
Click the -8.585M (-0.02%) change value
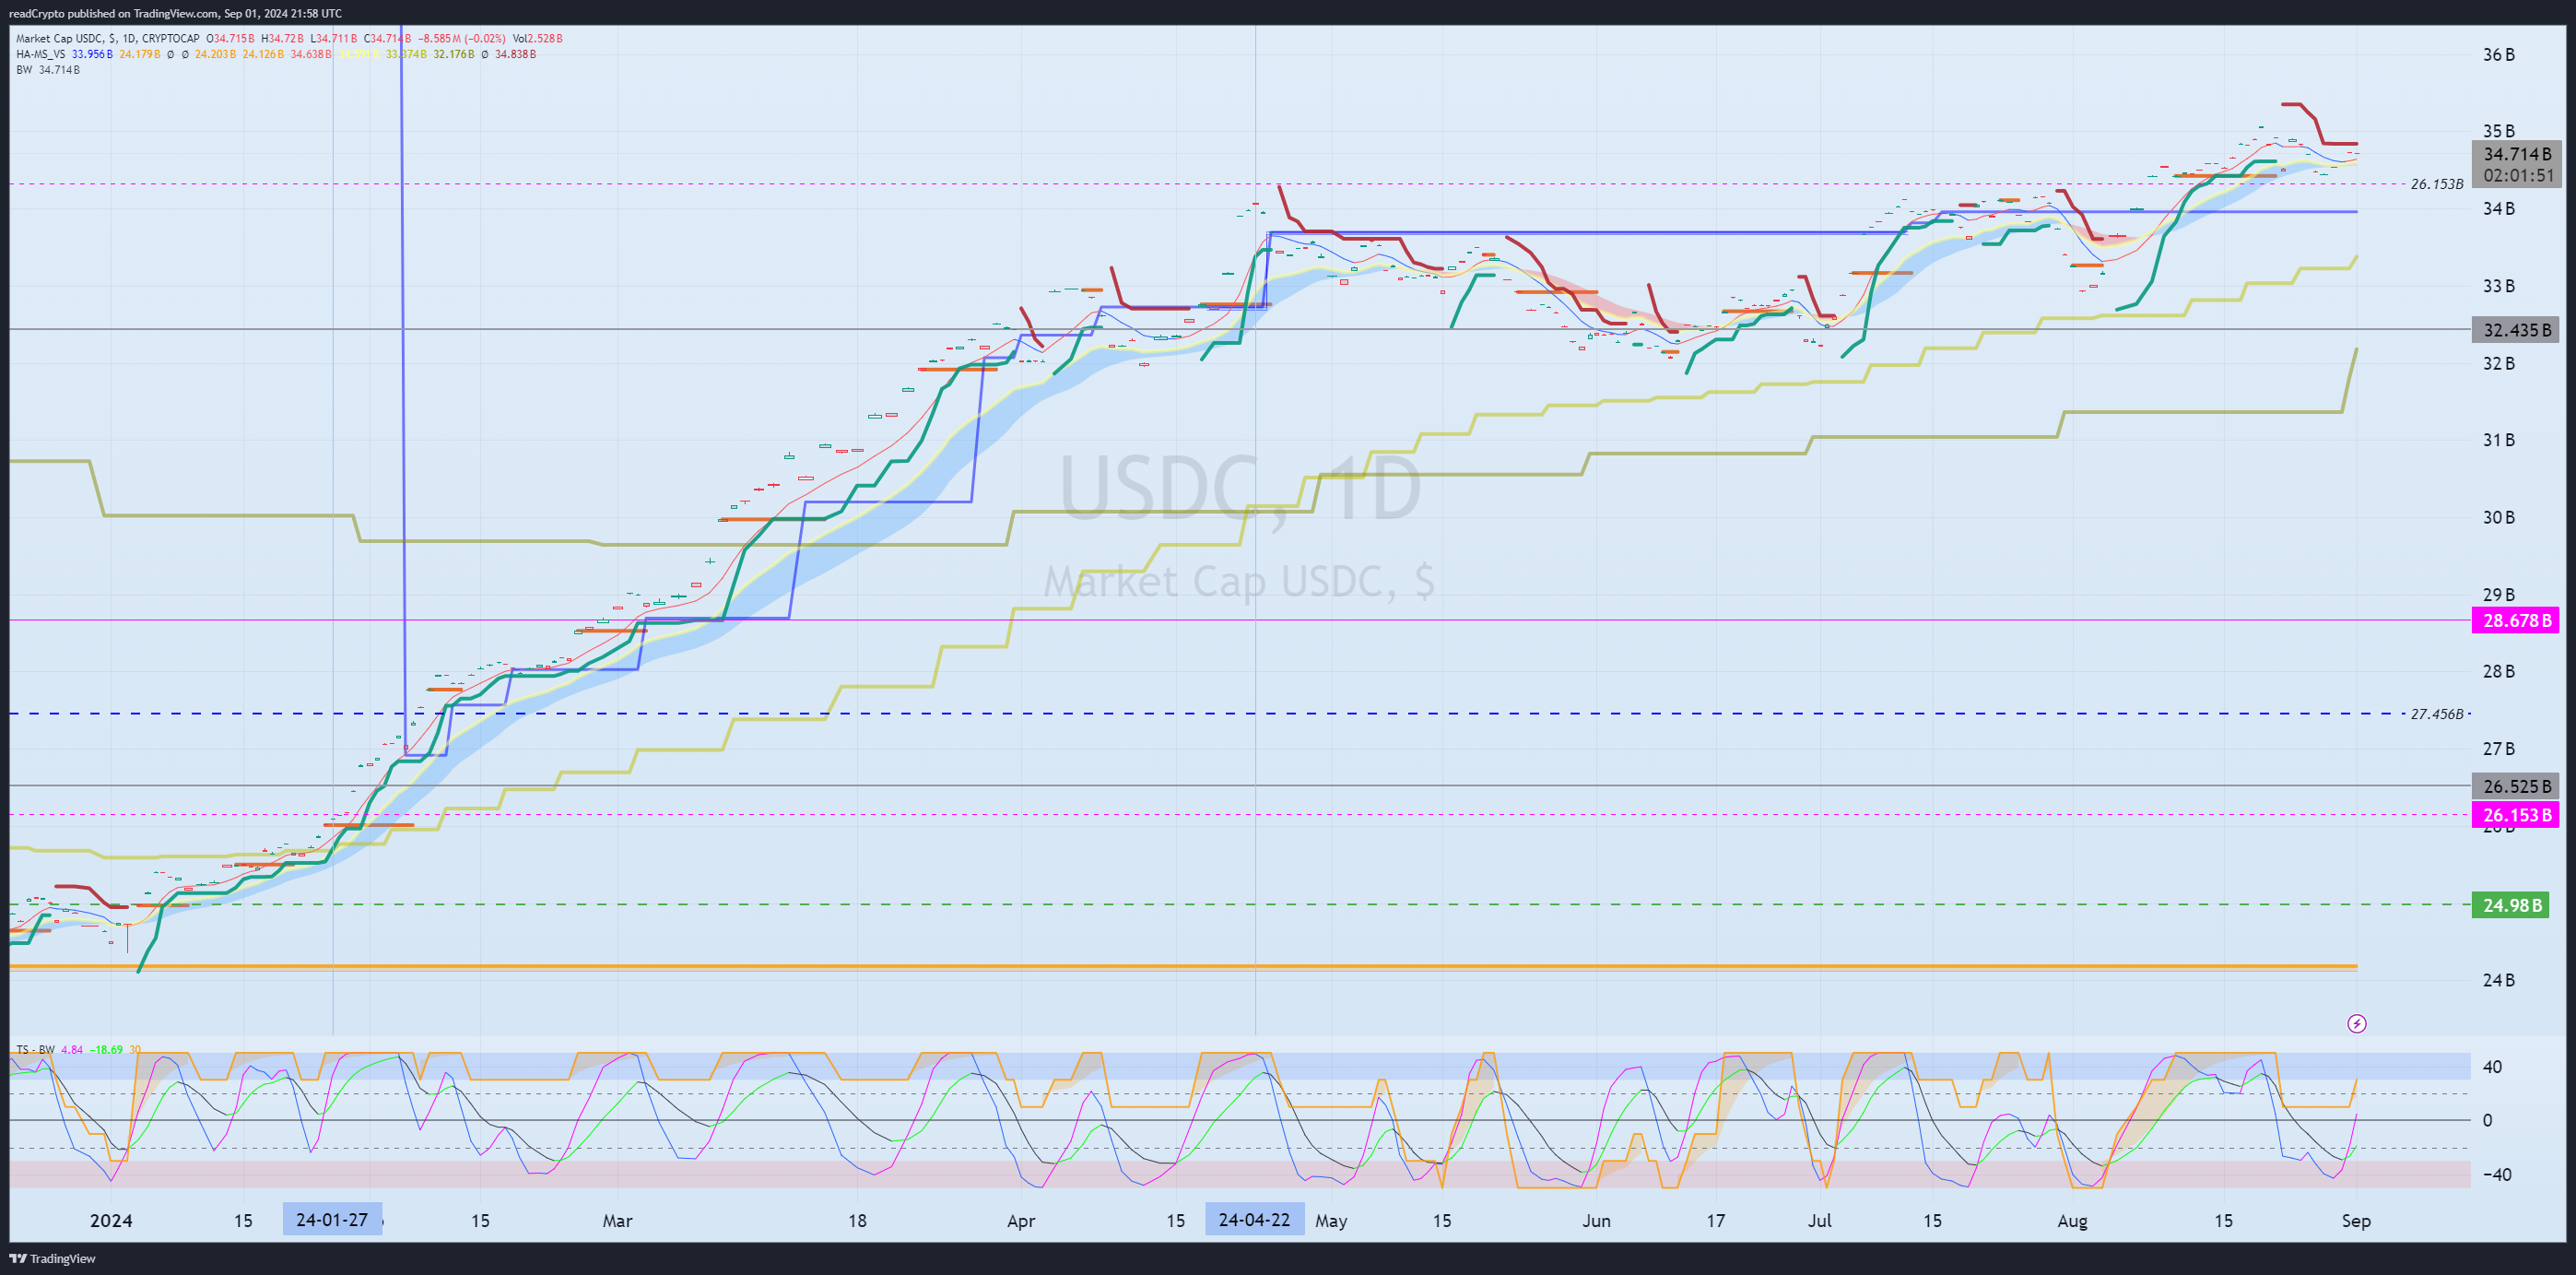(x=462, y=39)
